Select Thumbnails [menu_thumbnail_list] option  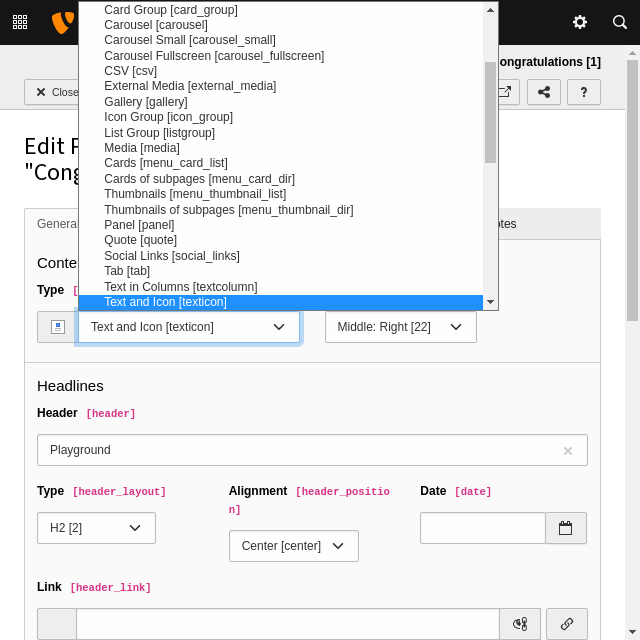click(281, 194)
